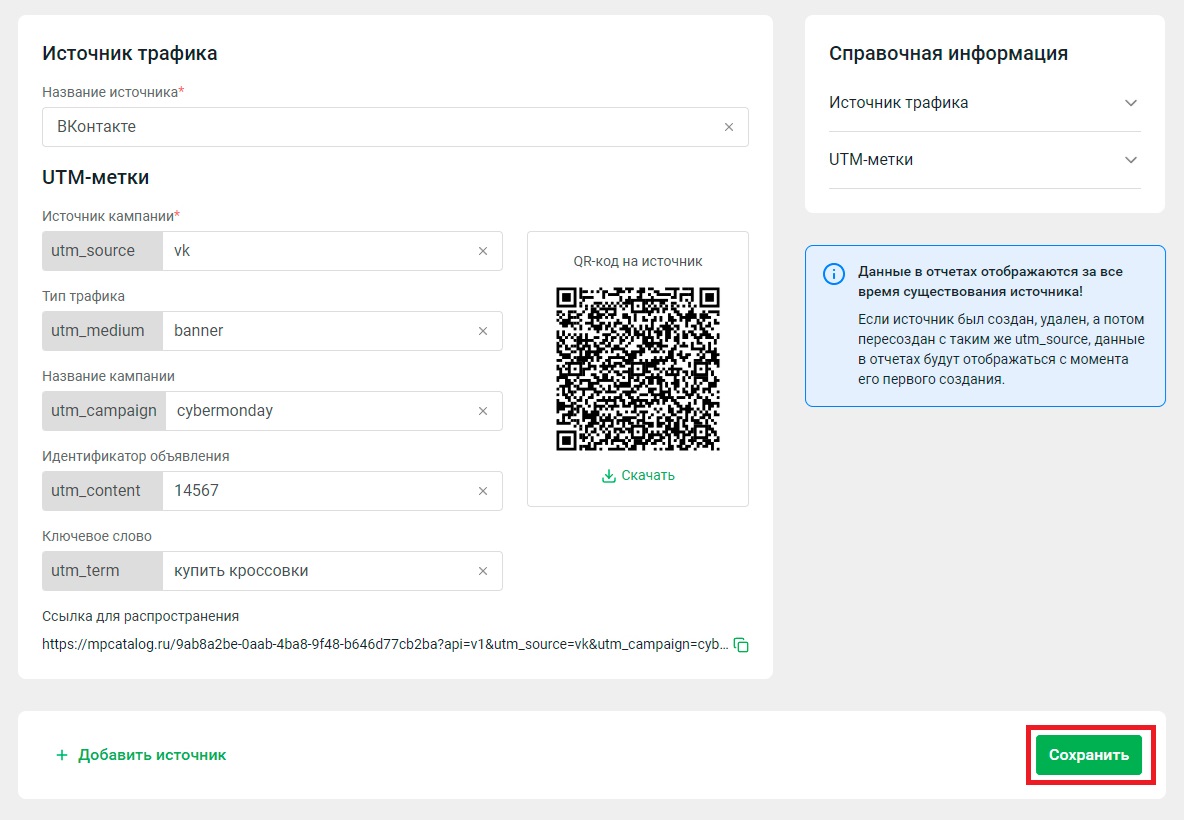Click the QR code image
Viewport: 1184px width, 820px height.
point(638,368)
